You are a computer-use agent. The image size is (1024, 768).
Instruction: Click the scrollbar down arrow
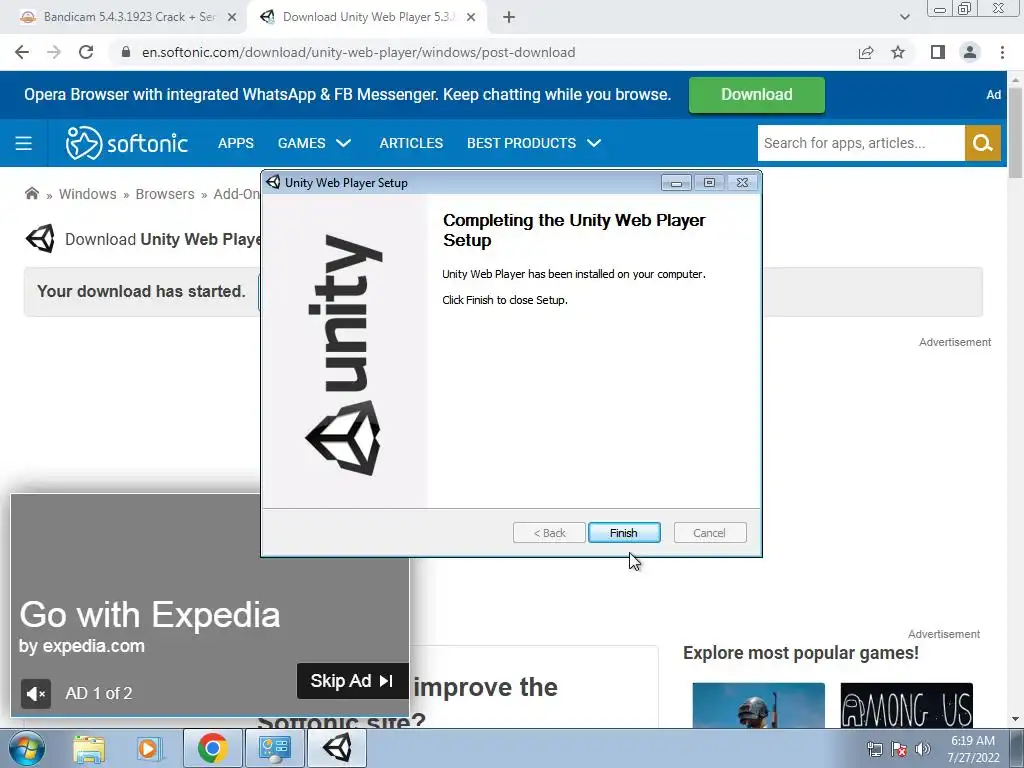tap(1015, 719)
